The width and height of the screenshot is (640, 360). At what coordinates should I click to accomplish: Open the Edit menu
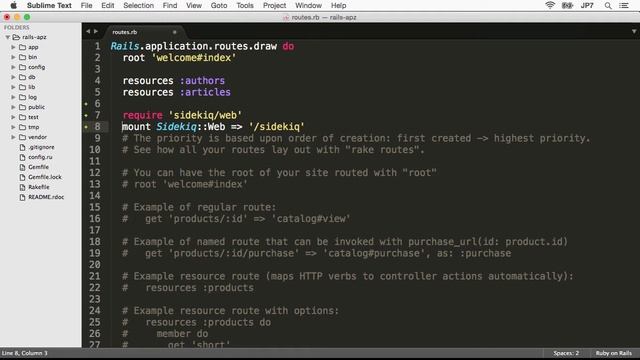point(108,5)
